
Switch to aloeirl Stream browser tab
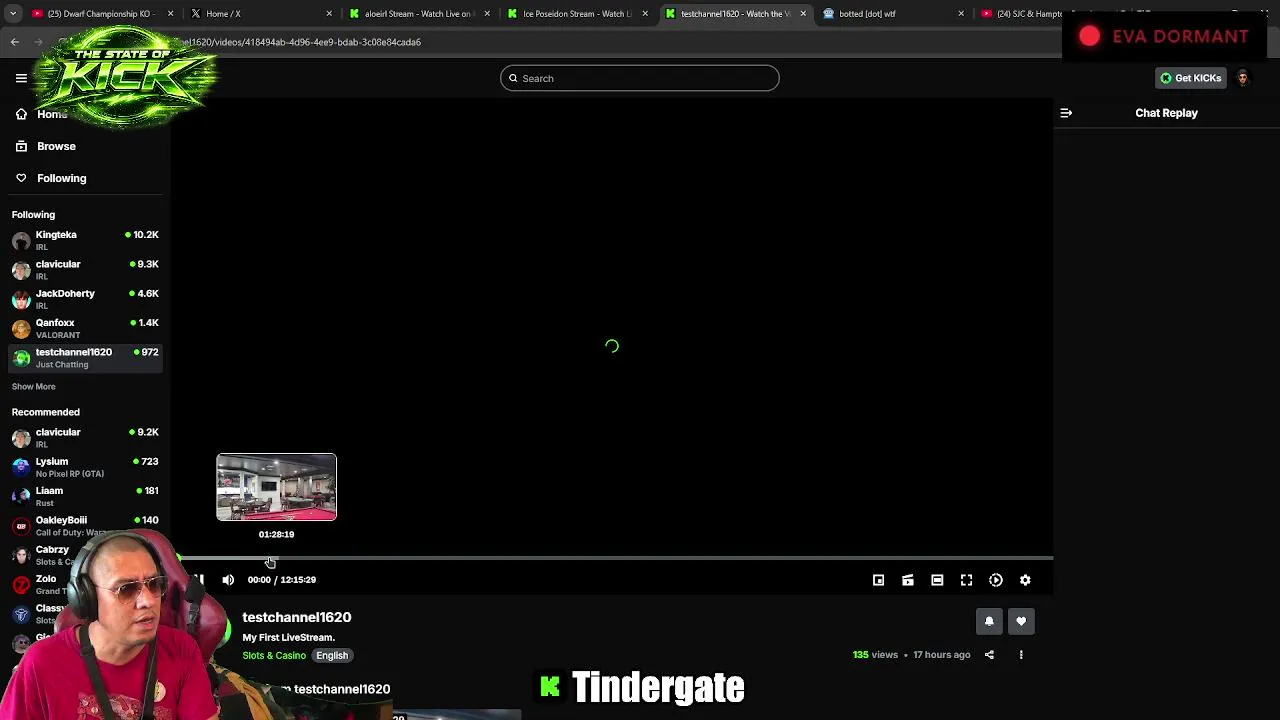click(418, 13)
